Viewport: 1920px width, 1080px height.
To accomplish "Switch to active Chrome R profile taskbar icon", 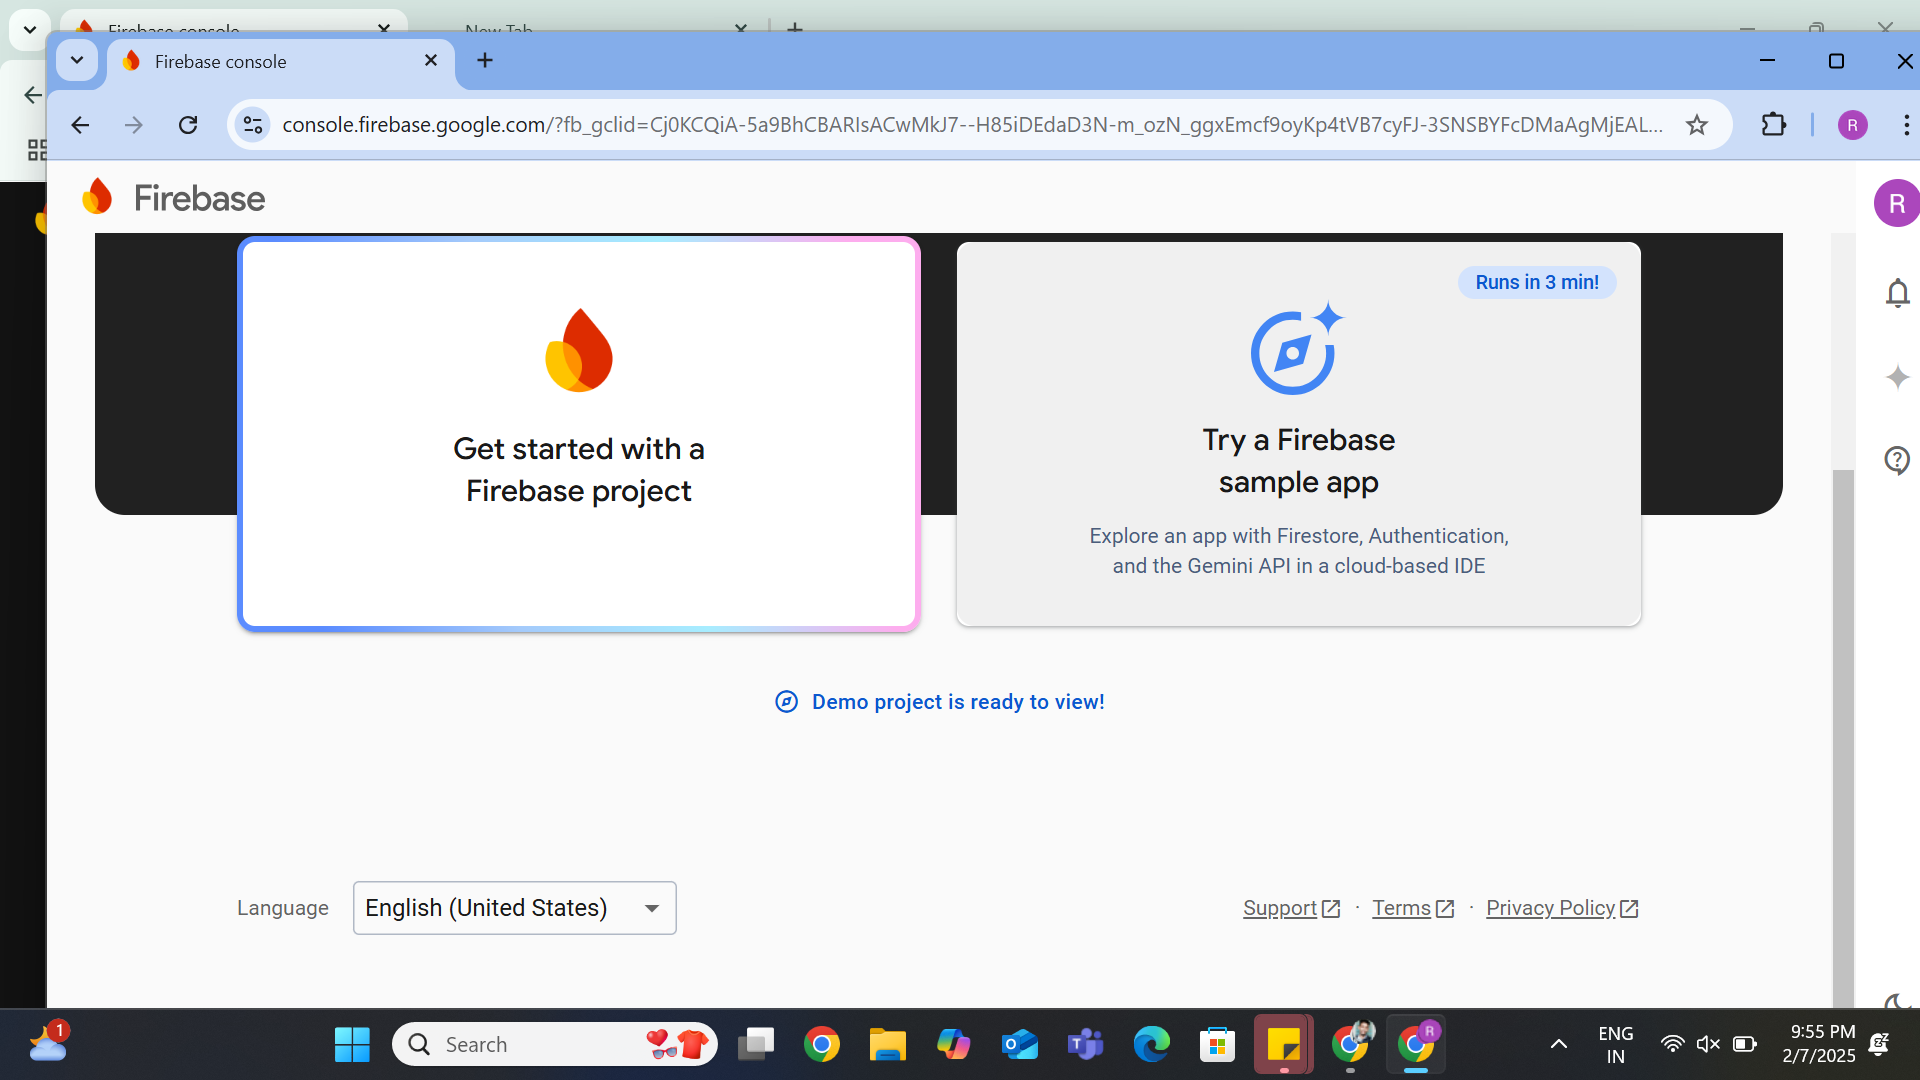I will point(1416,1044).
